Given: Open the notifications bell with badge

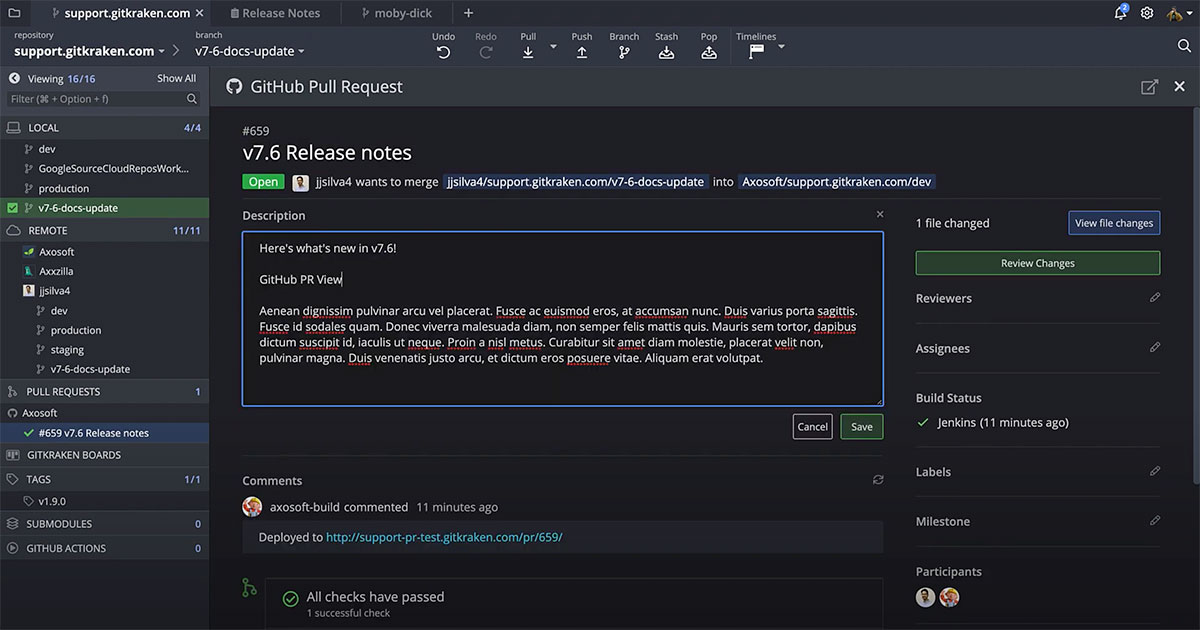Looking at the screenshot, I should tap(1119, 12).
